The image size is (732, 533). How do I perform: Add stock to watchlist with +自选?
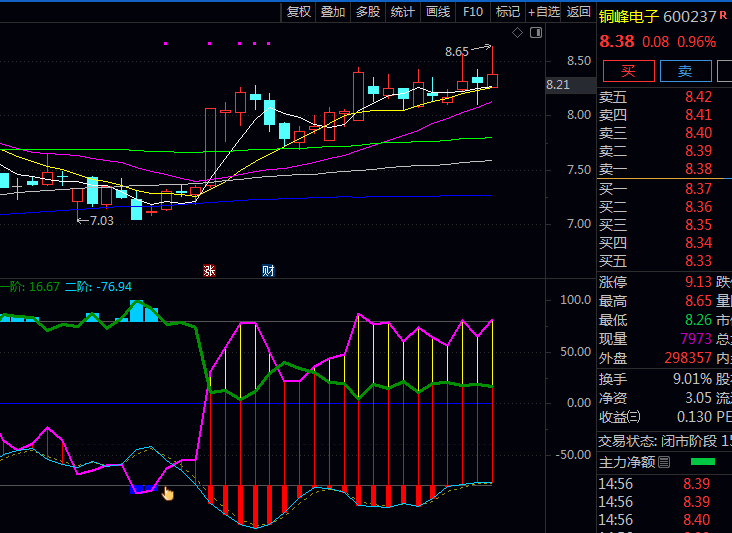[x=543, y=12]
